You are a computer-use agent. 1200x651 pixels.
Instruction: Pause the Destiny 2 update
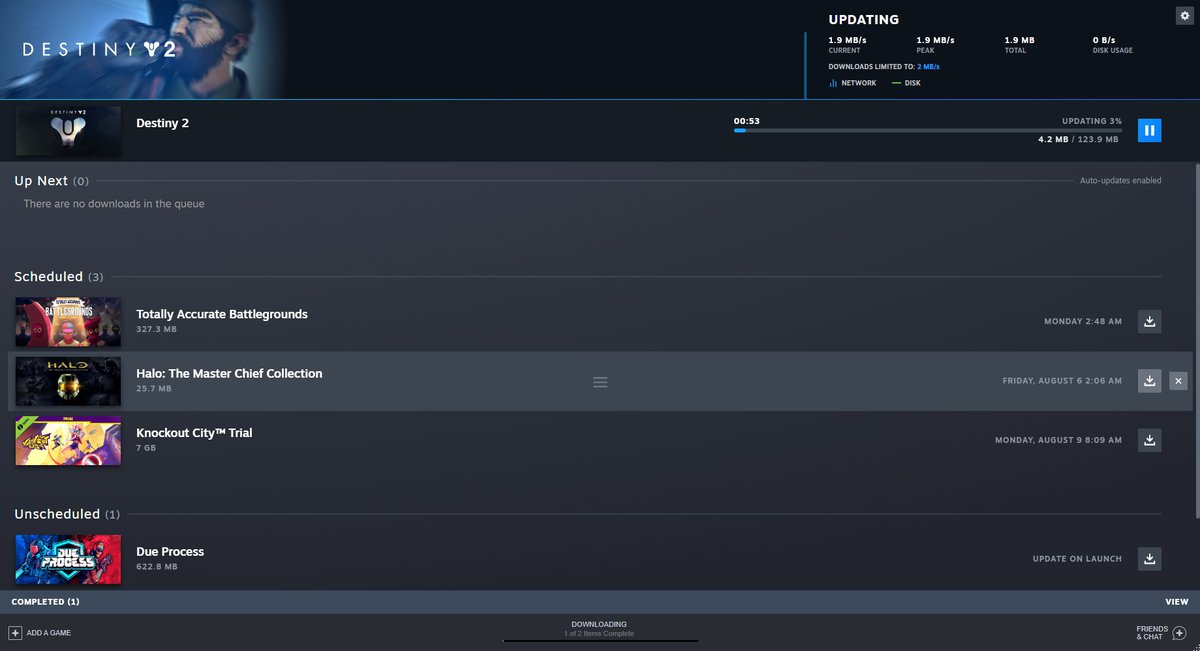(1149, 130)
